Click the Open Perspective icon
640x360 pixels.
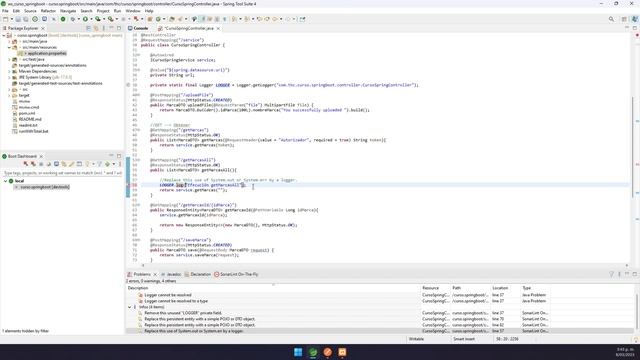tap(624, 19)
